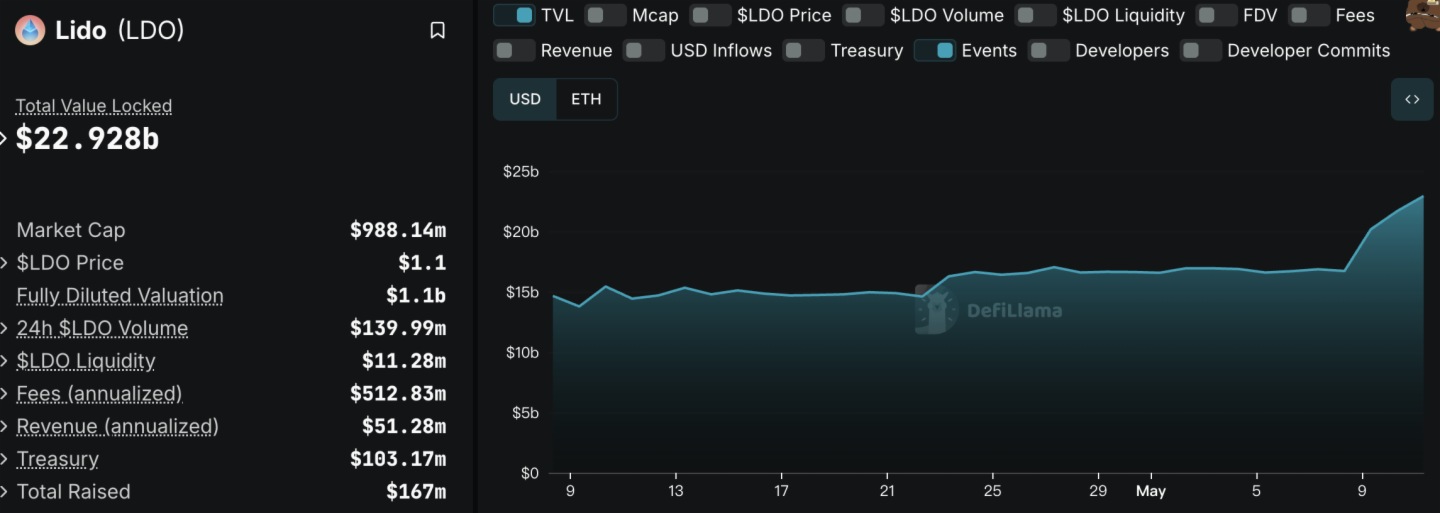Select the USD denomination tab

525,99
